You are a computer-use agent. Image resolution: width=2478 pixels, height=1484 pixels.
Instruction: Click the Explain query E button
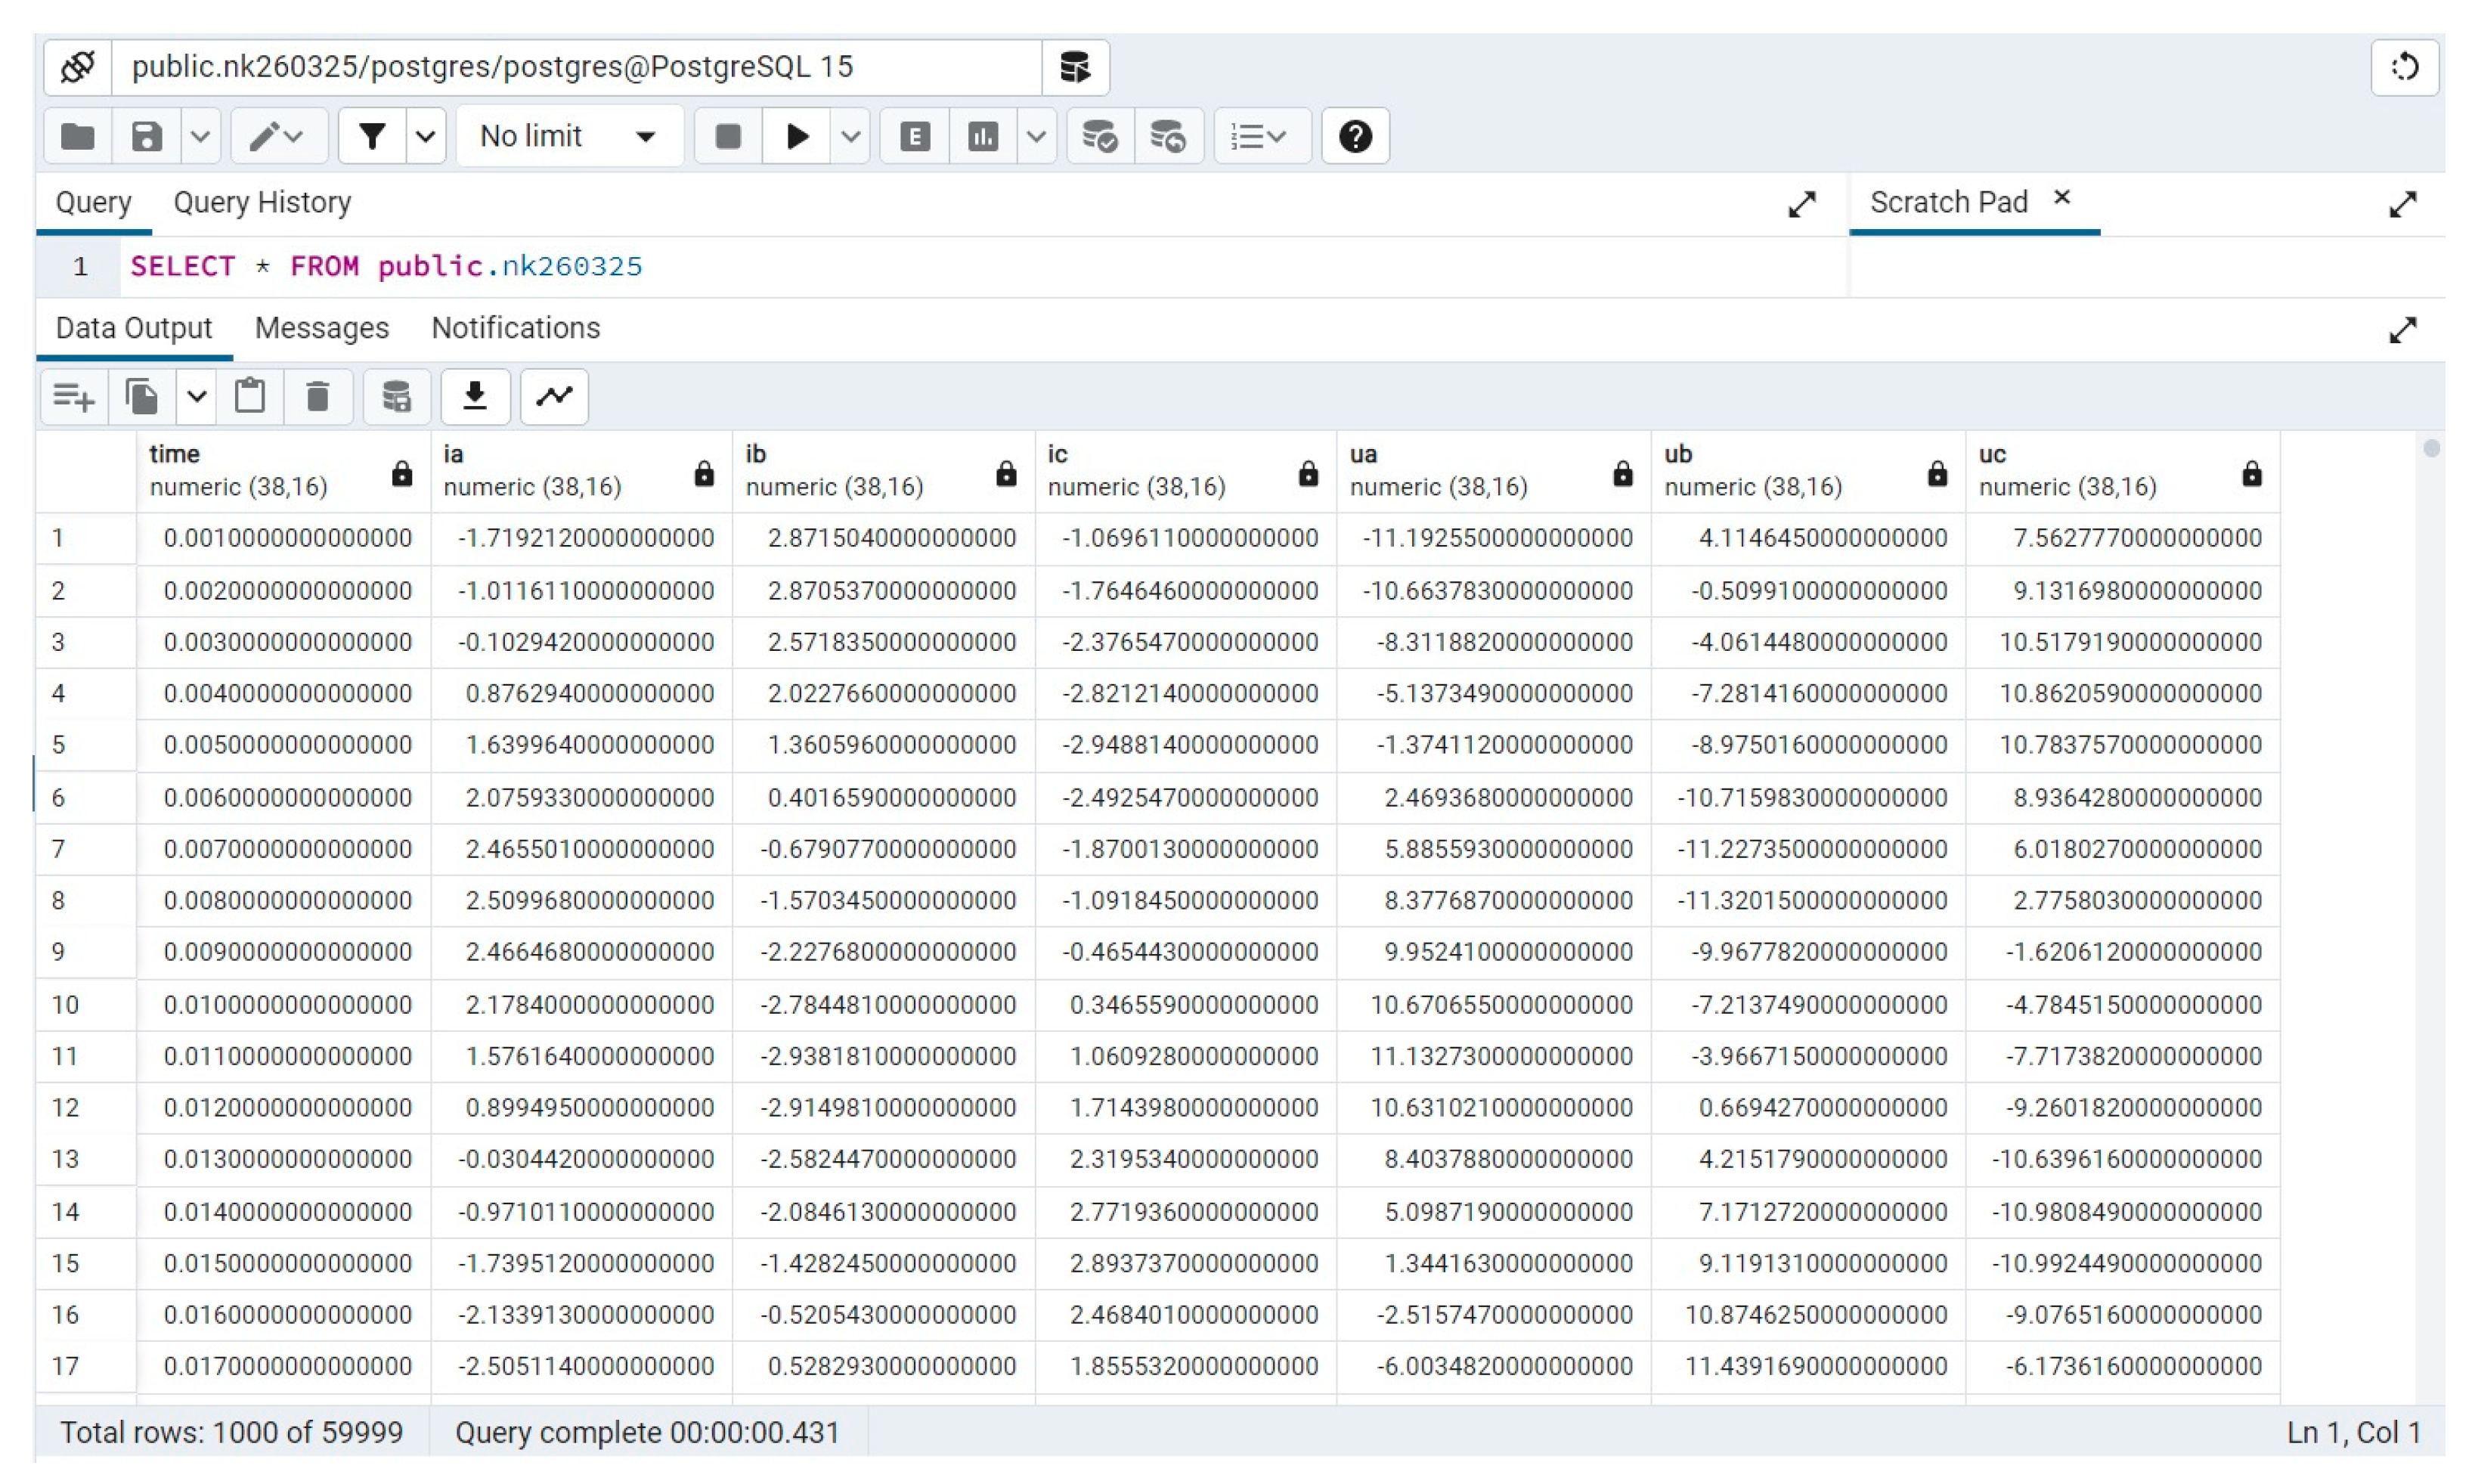pos(915,136)
